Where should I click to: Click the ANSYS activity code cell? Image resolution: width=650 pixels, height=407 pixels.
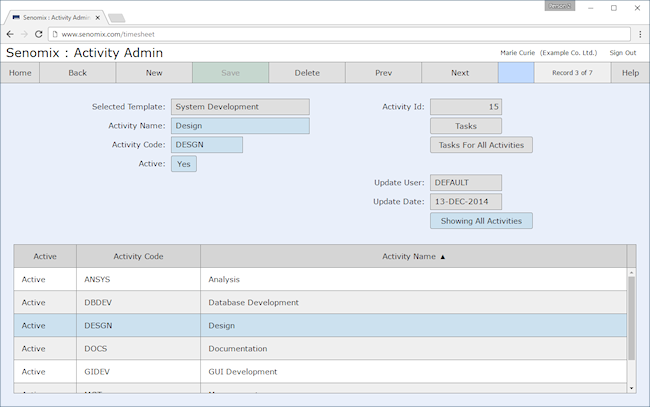pos(138,279)
